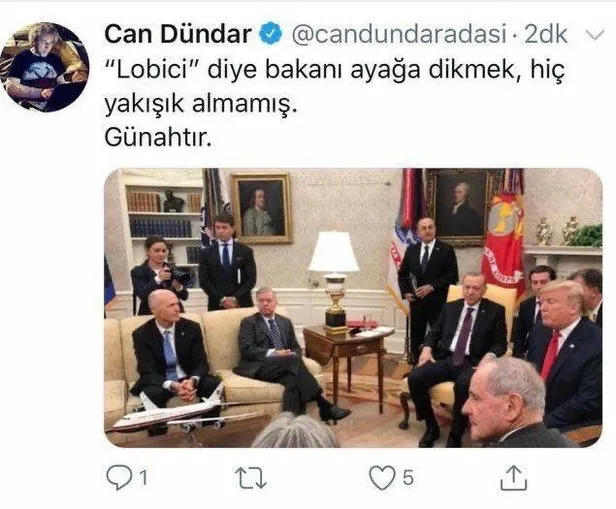View the like count number 5
This screenshot has width=616, height=509.
pyautogui.click(x=408, y=478)
